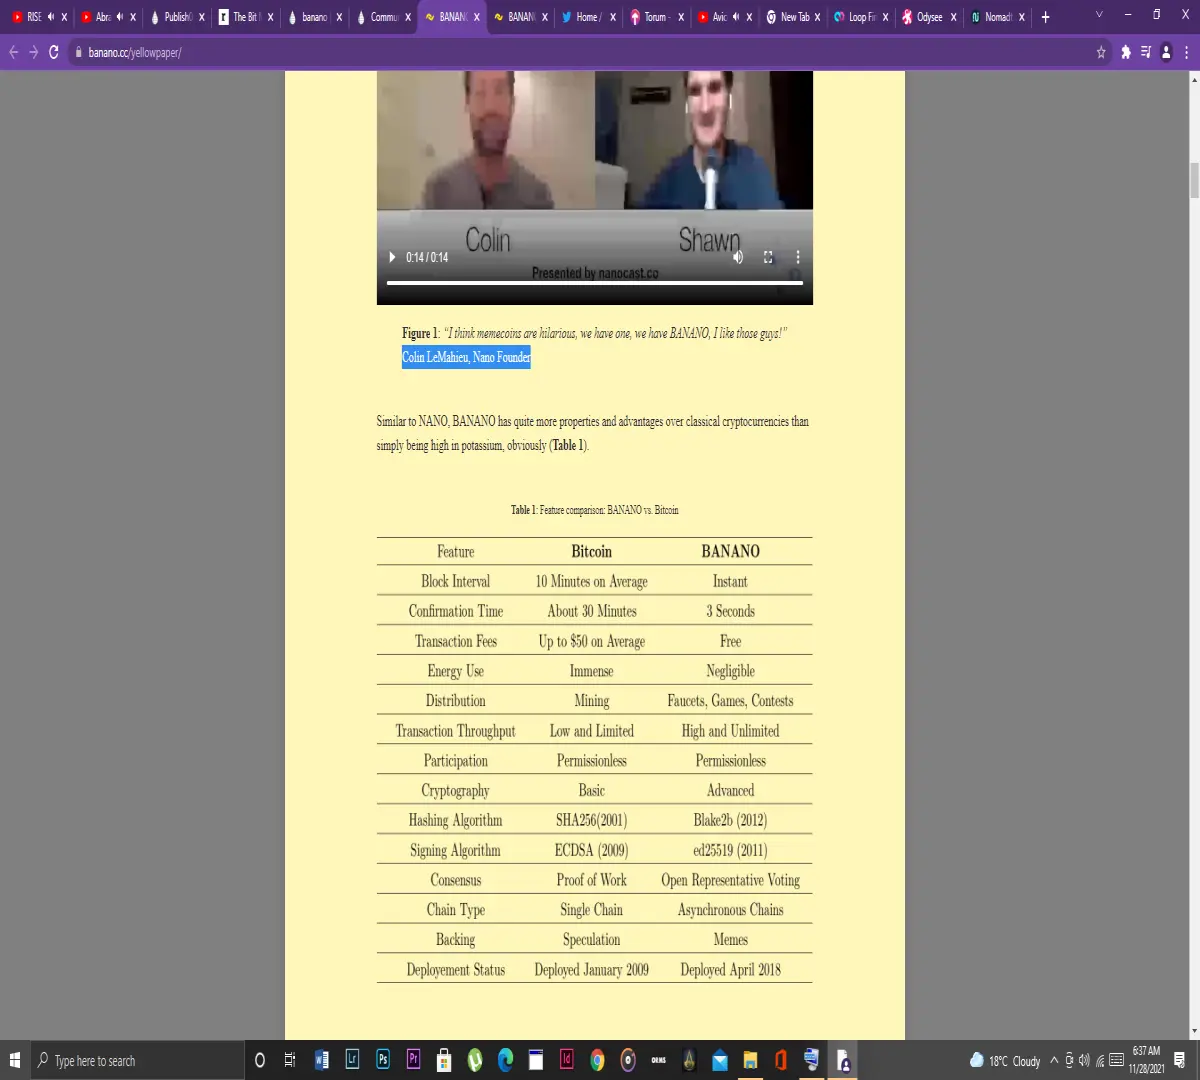The height and width of the screenshot is (1080, 1200).
Task: Open Google Chrome from taskbar
Action: point(597,1060)
